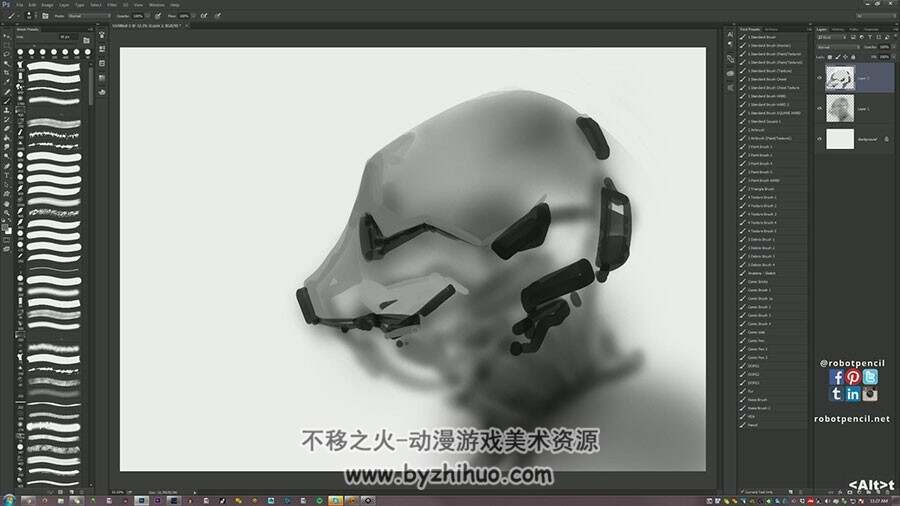
Task: Select the Lasso tool
Action: click(6, 55)
